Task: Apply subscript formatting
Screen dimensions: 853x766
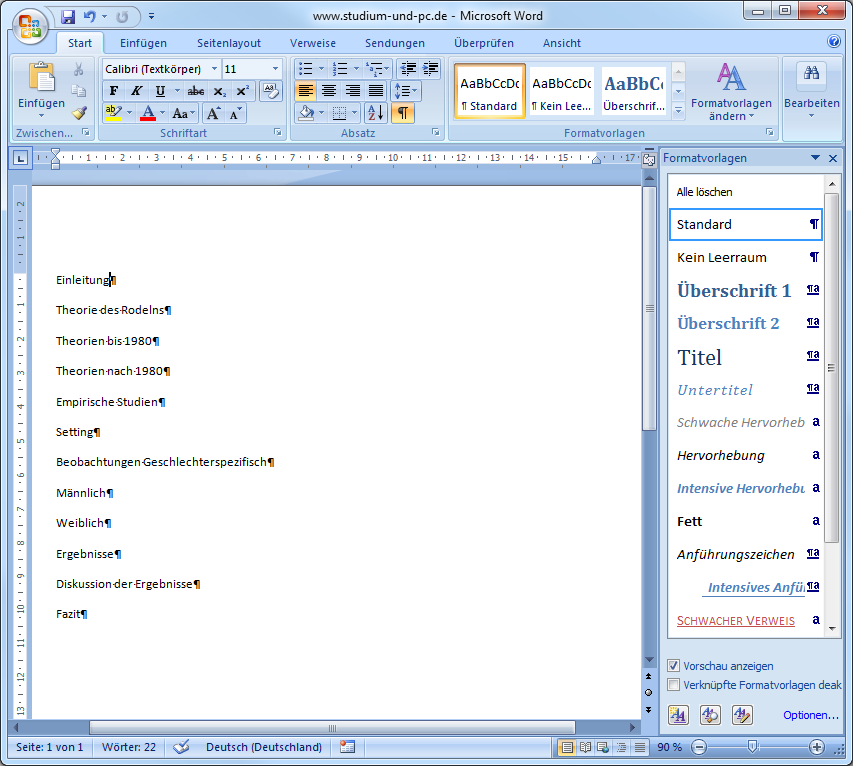Action: [x=220, y=91]
